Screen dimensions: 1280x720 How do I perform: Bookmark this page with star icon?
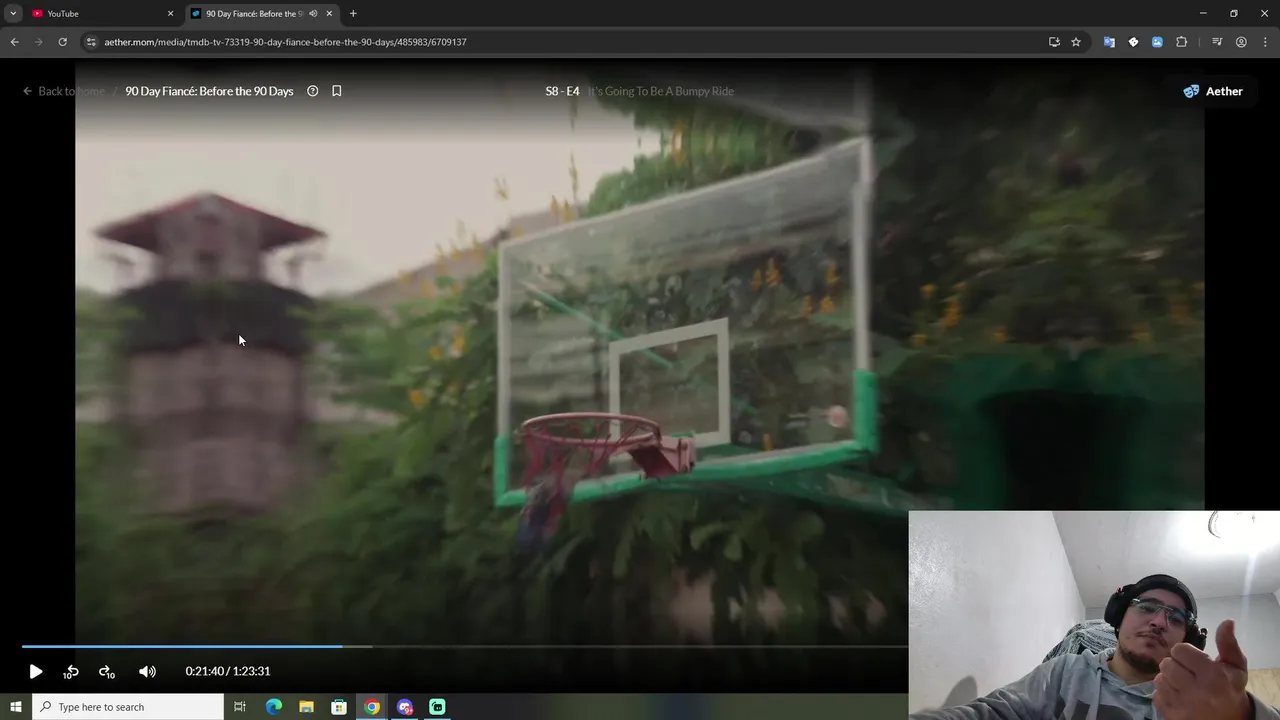click(x=1076, y=42)
